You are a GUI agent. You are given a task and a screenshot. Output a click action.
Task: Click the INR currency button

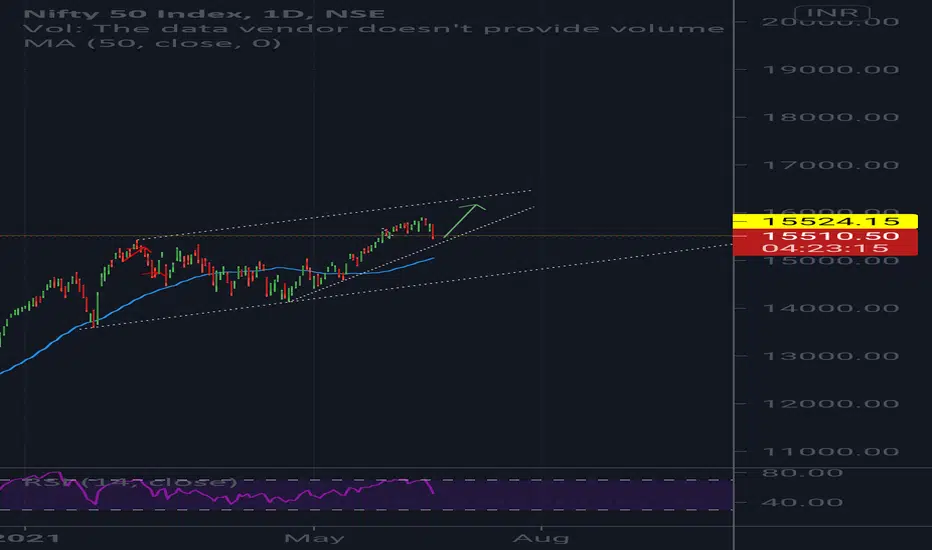point(832,13)
